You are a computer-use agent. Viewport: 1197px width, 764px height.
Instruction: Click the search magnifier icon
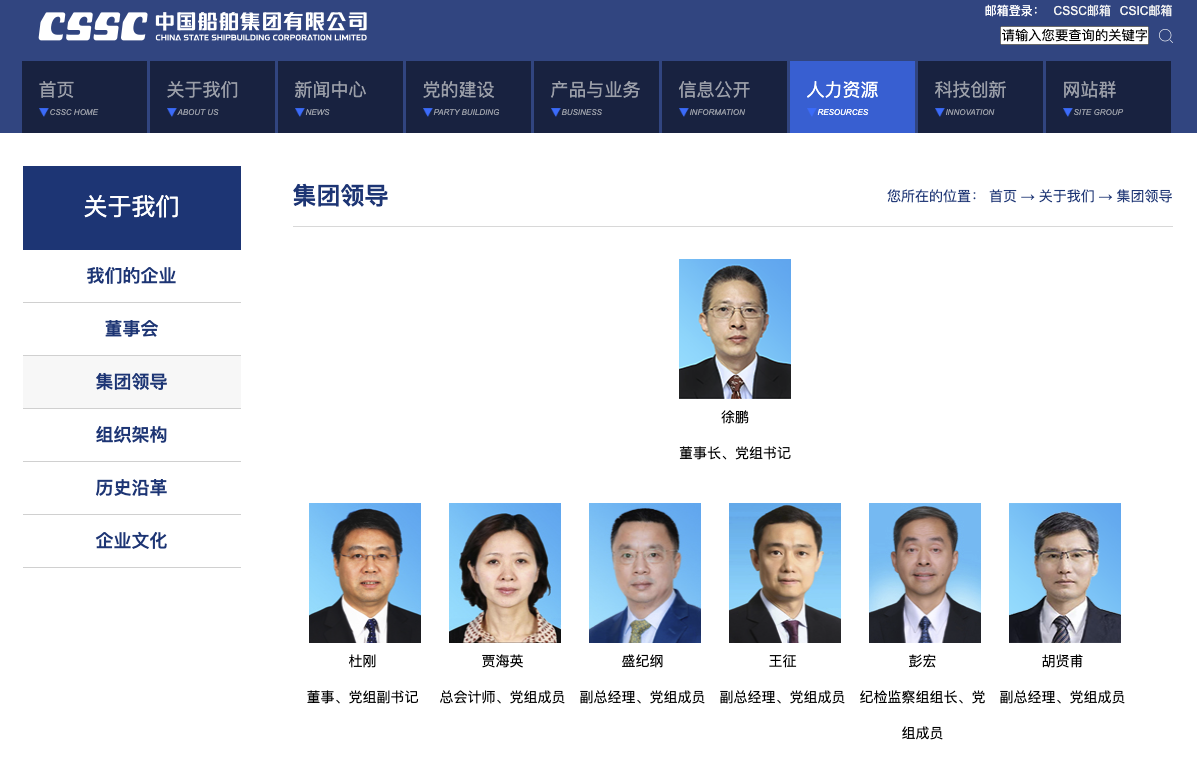(1166, 36)
